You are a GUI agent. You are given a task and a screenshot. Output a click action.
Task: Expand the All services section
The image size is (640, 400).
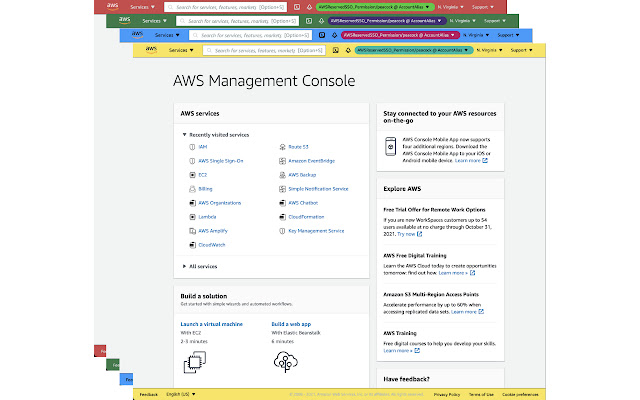pyautogui.click(x=200, y=266)
